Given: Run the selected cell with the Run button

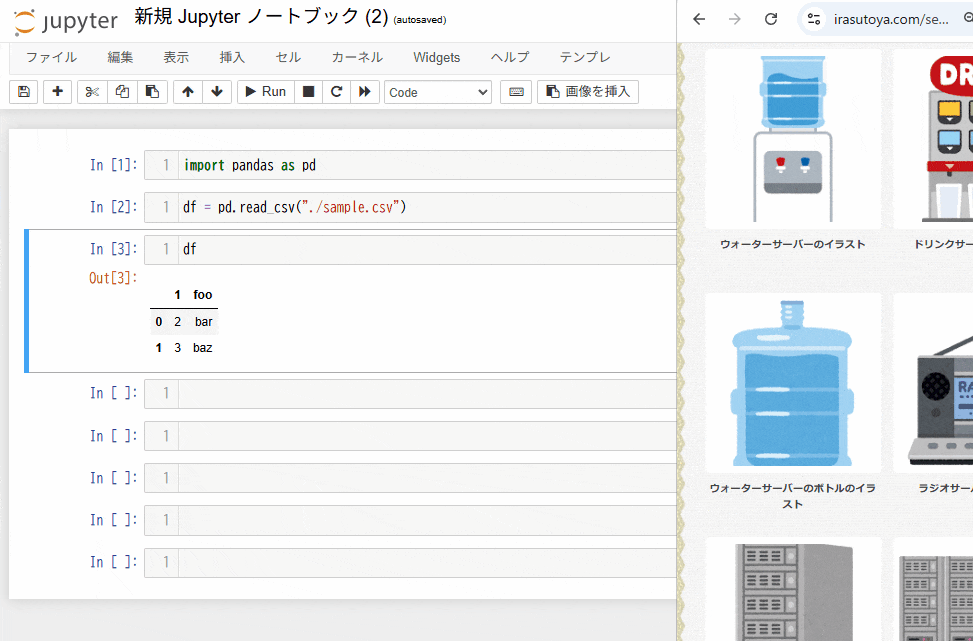Looking at the screenshot, I should click(x=263, y=91).
